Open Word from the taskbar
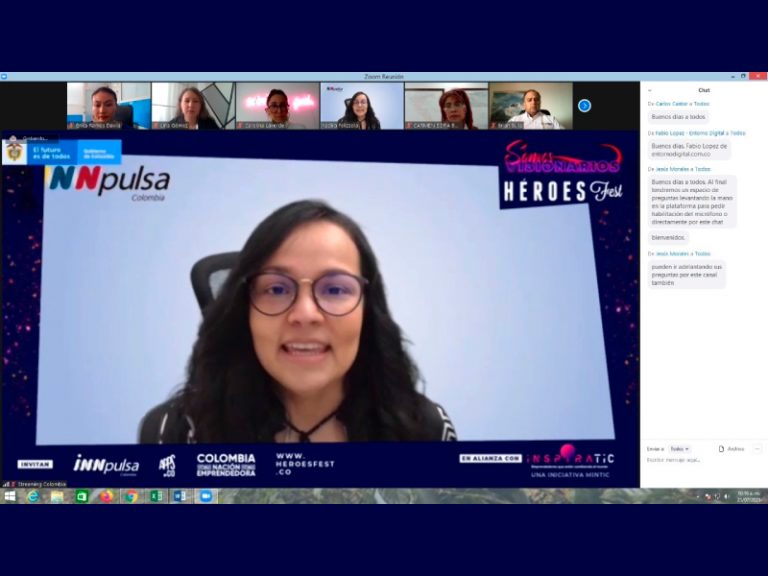The image size is (768, 576). (x=181, y=496)
